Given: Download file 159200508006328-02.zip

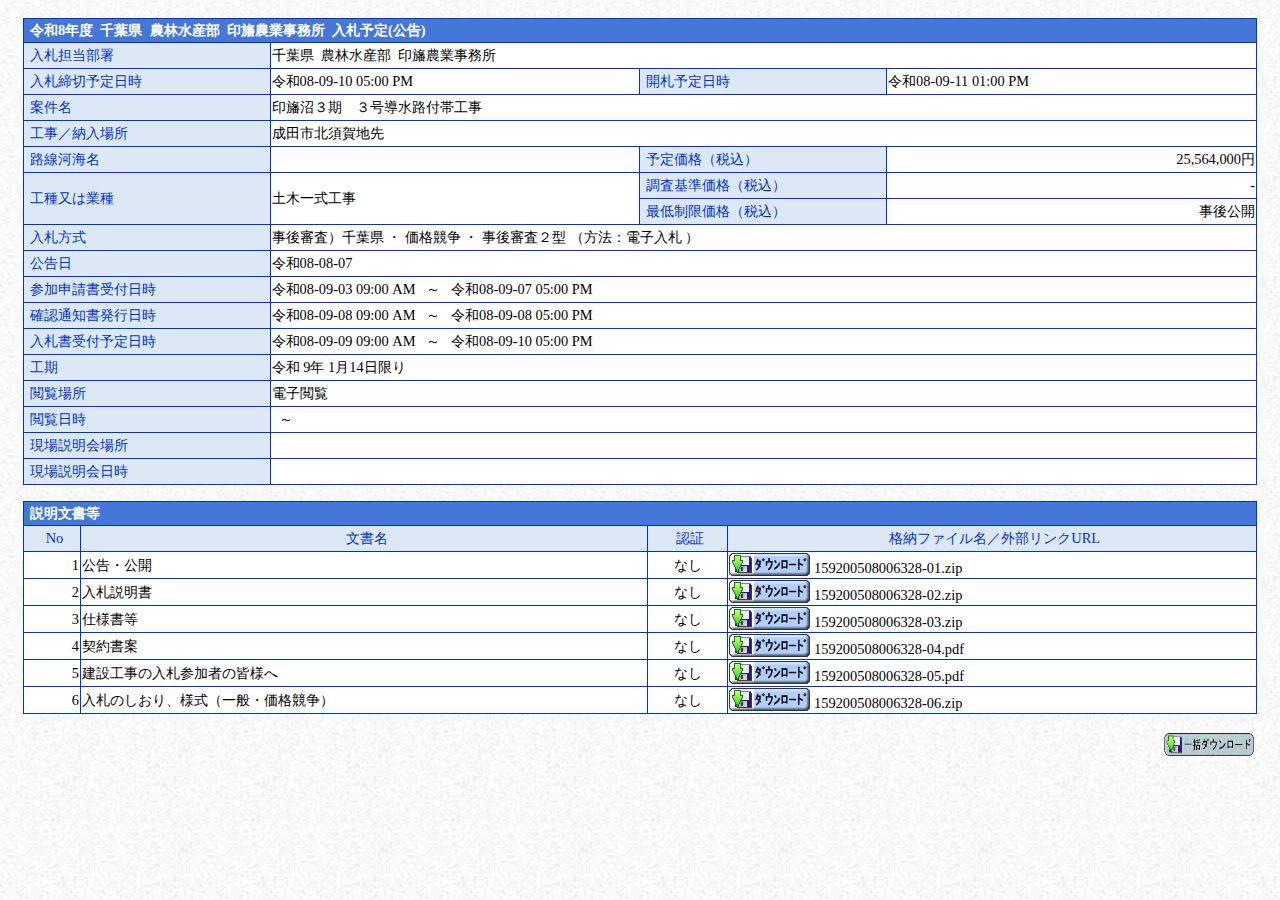Looking at the screenshot, I should pyautogui.click(x=769, y=591).
